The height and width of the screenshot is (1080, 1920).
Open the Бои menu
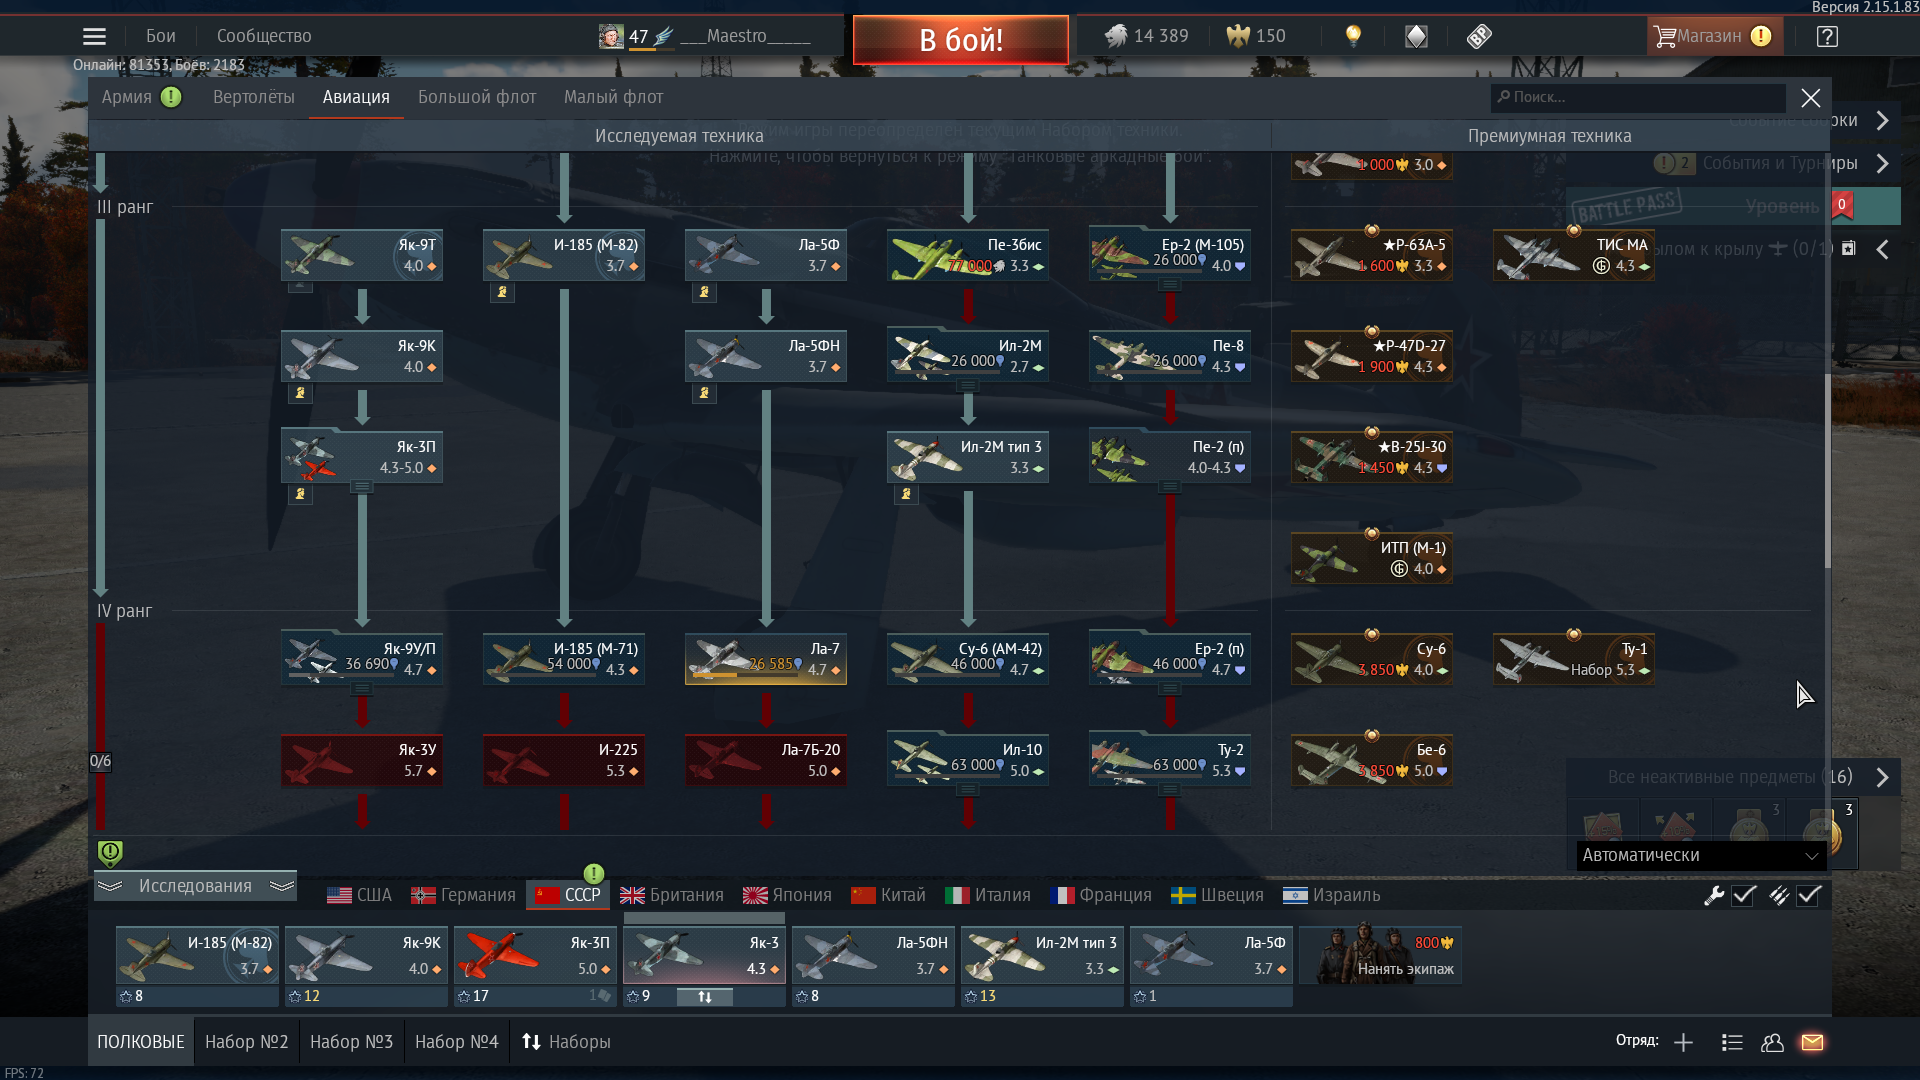click(160, 36)
